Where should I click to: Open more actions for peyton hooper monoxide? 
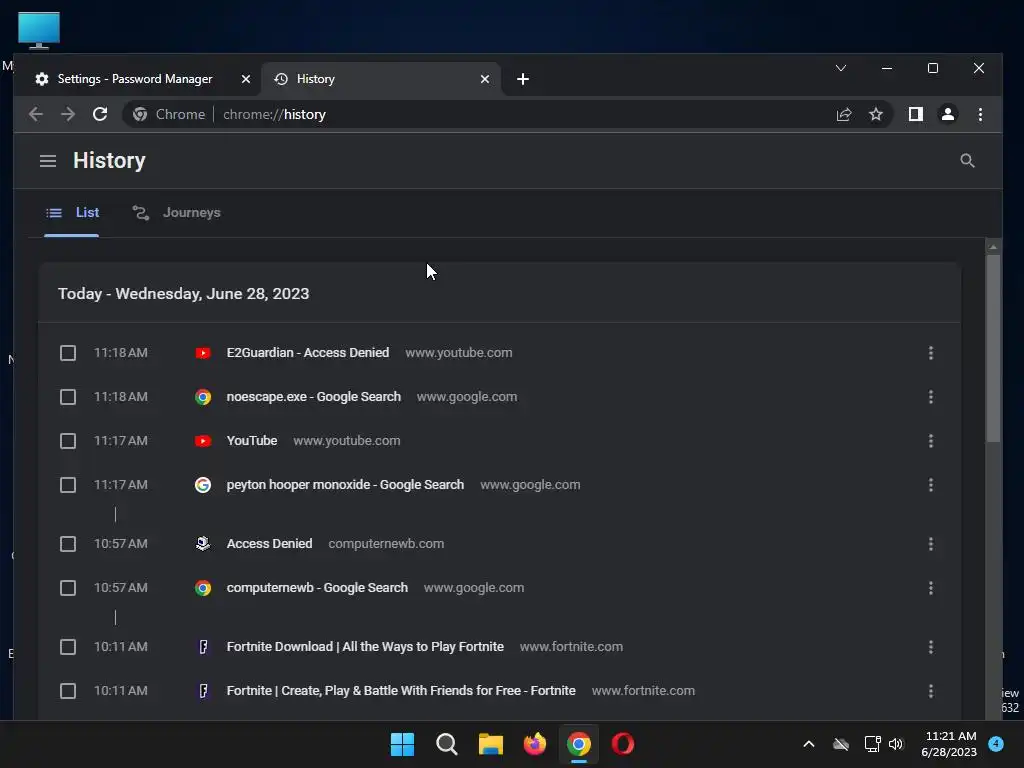coord(931,485)
